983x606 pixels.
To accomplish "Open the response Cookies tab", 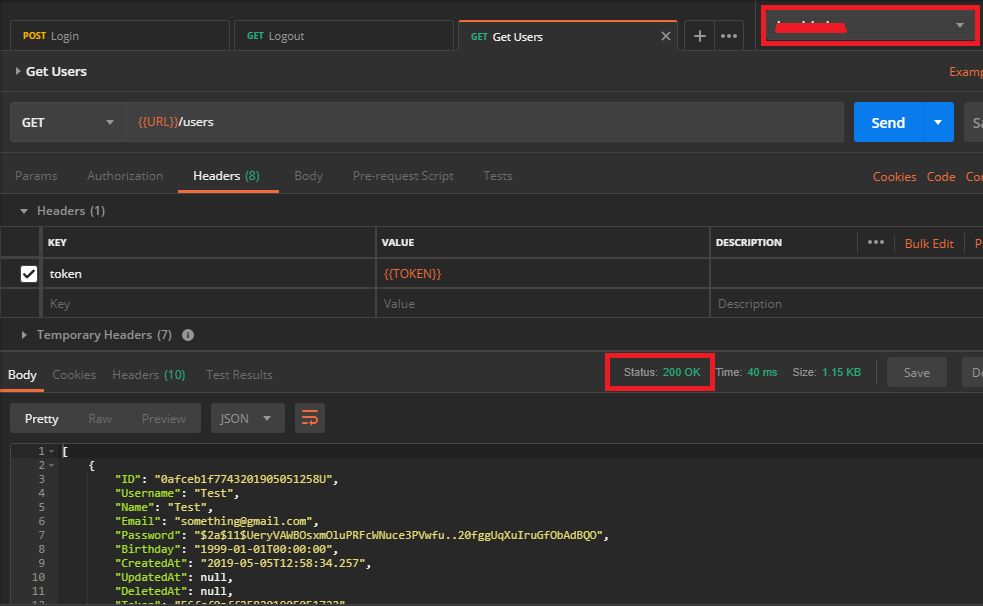I will 74,375.
